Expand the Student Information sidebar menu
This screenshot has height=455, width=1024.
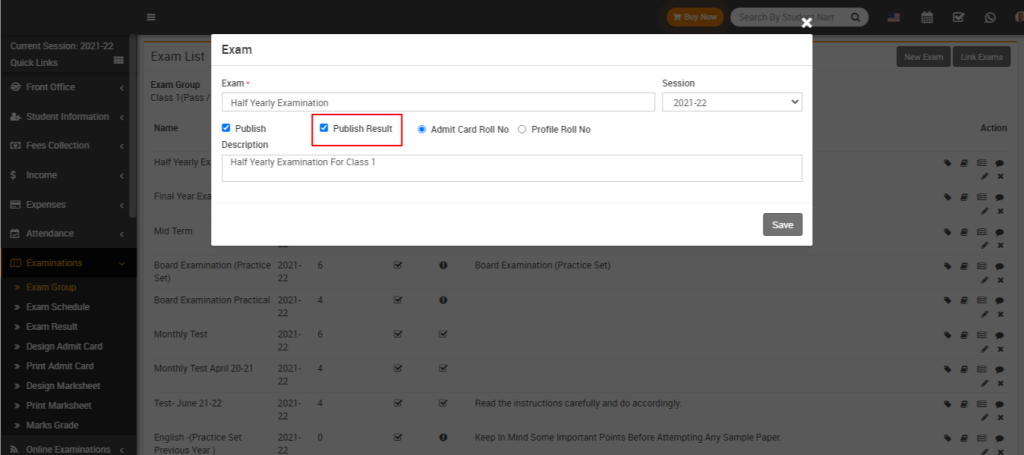(x=67, y=117)
